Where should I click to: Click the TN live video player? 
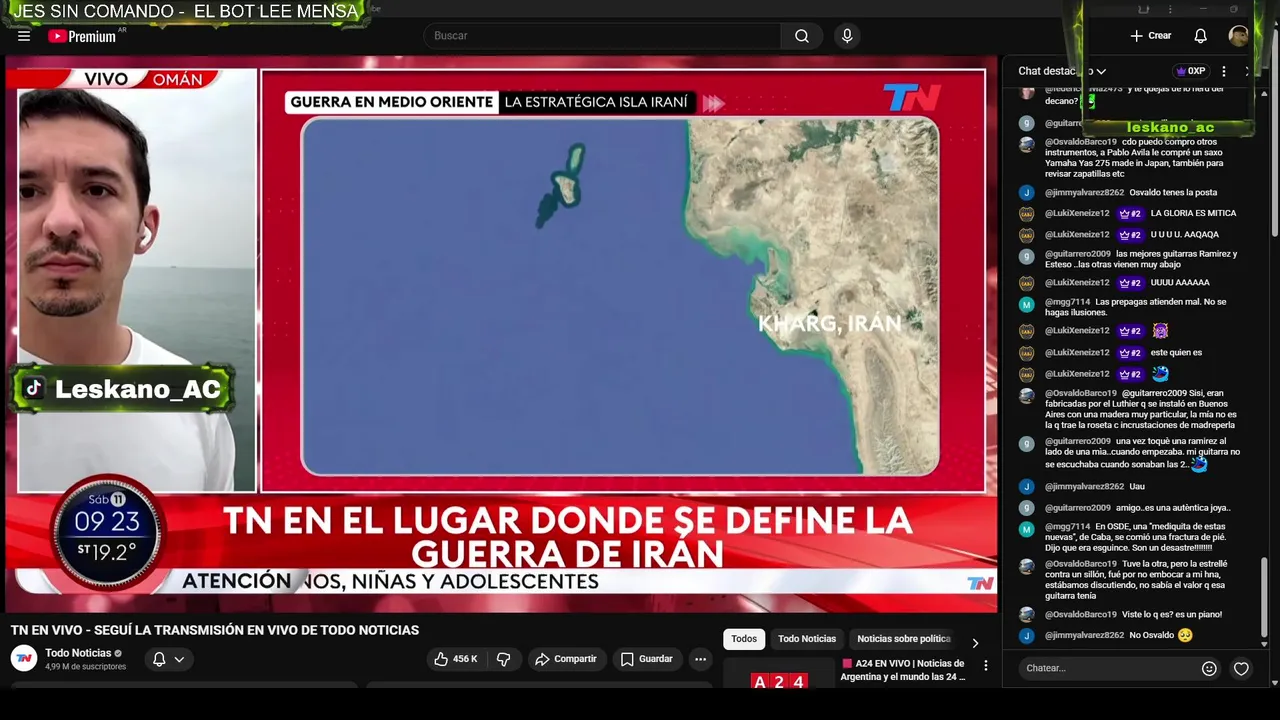click(x=501, y=335)
